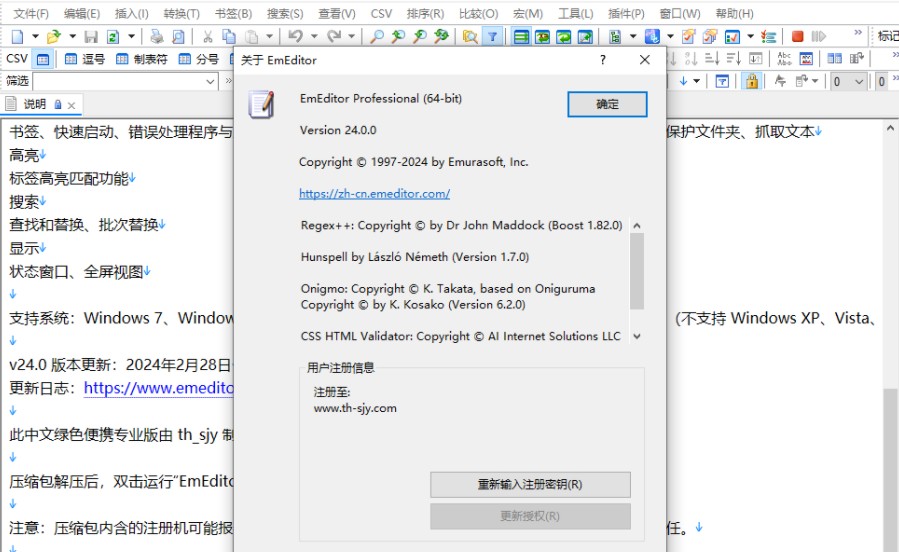Viewport: 899px width, 552px height.
Task: Open Print Preview from the toolbar
Action: click(x=178, y=37)
